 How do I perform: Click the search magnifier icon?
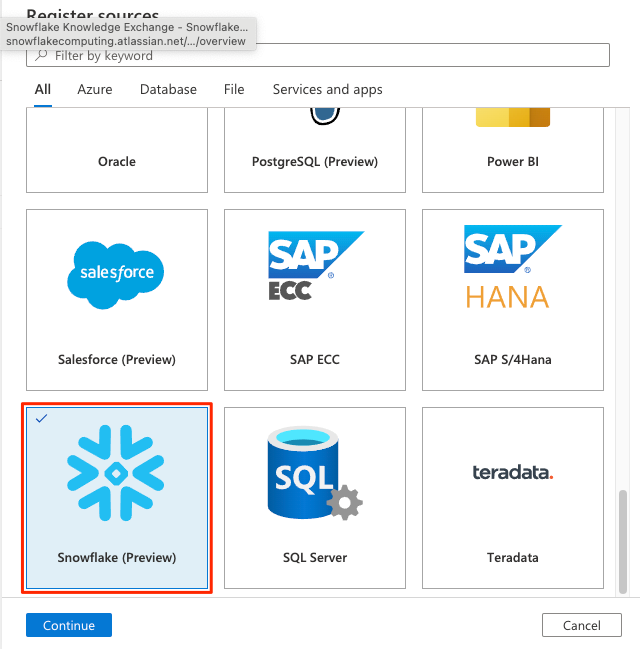coord(41,55)
